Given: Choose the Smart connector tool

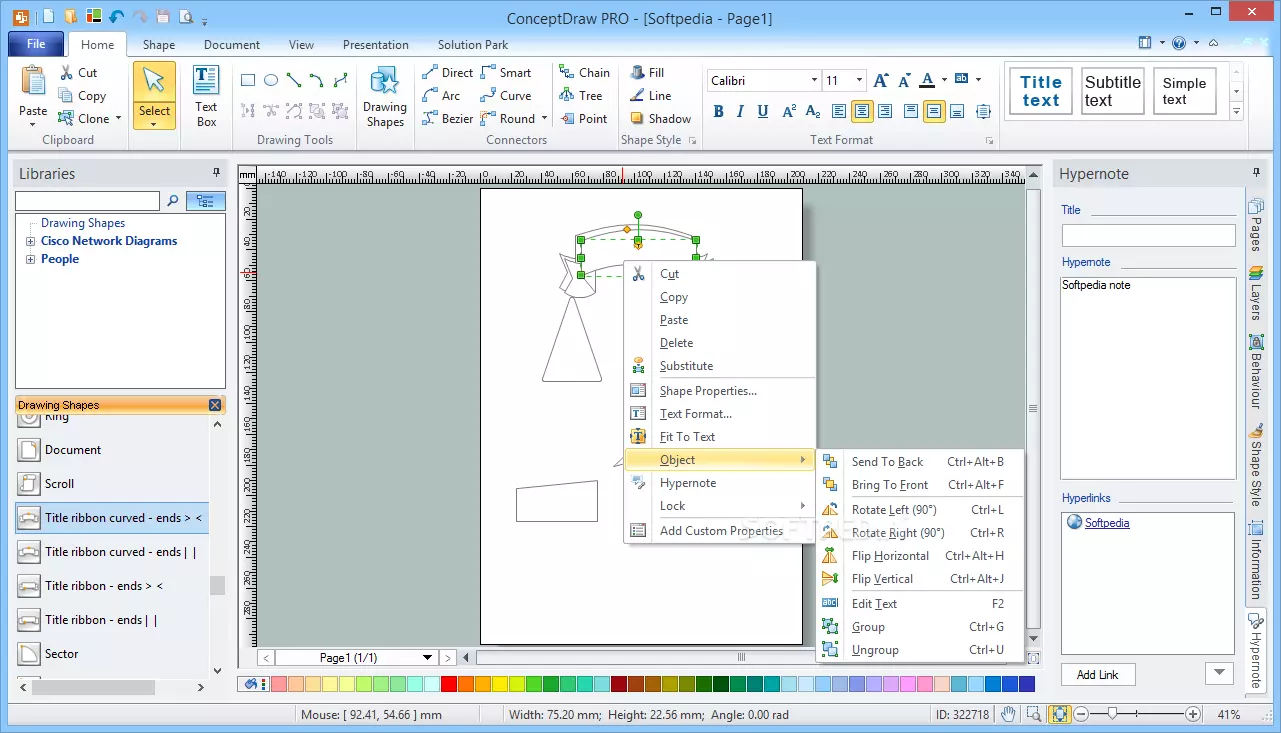Looking at the screenshot, I should point(506,72).
